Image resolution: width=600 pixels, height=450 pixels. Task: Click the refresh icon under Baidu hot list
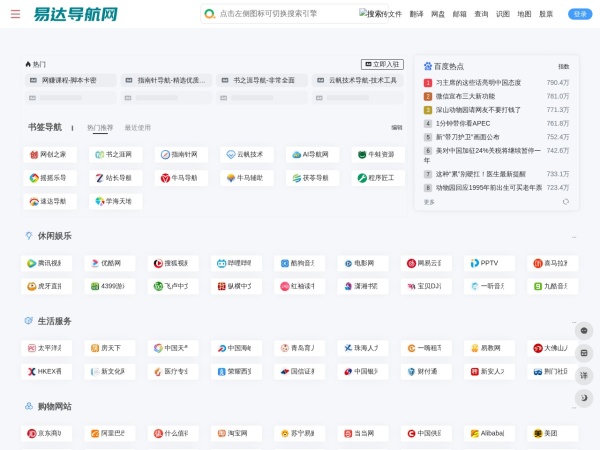click(565, 201)
